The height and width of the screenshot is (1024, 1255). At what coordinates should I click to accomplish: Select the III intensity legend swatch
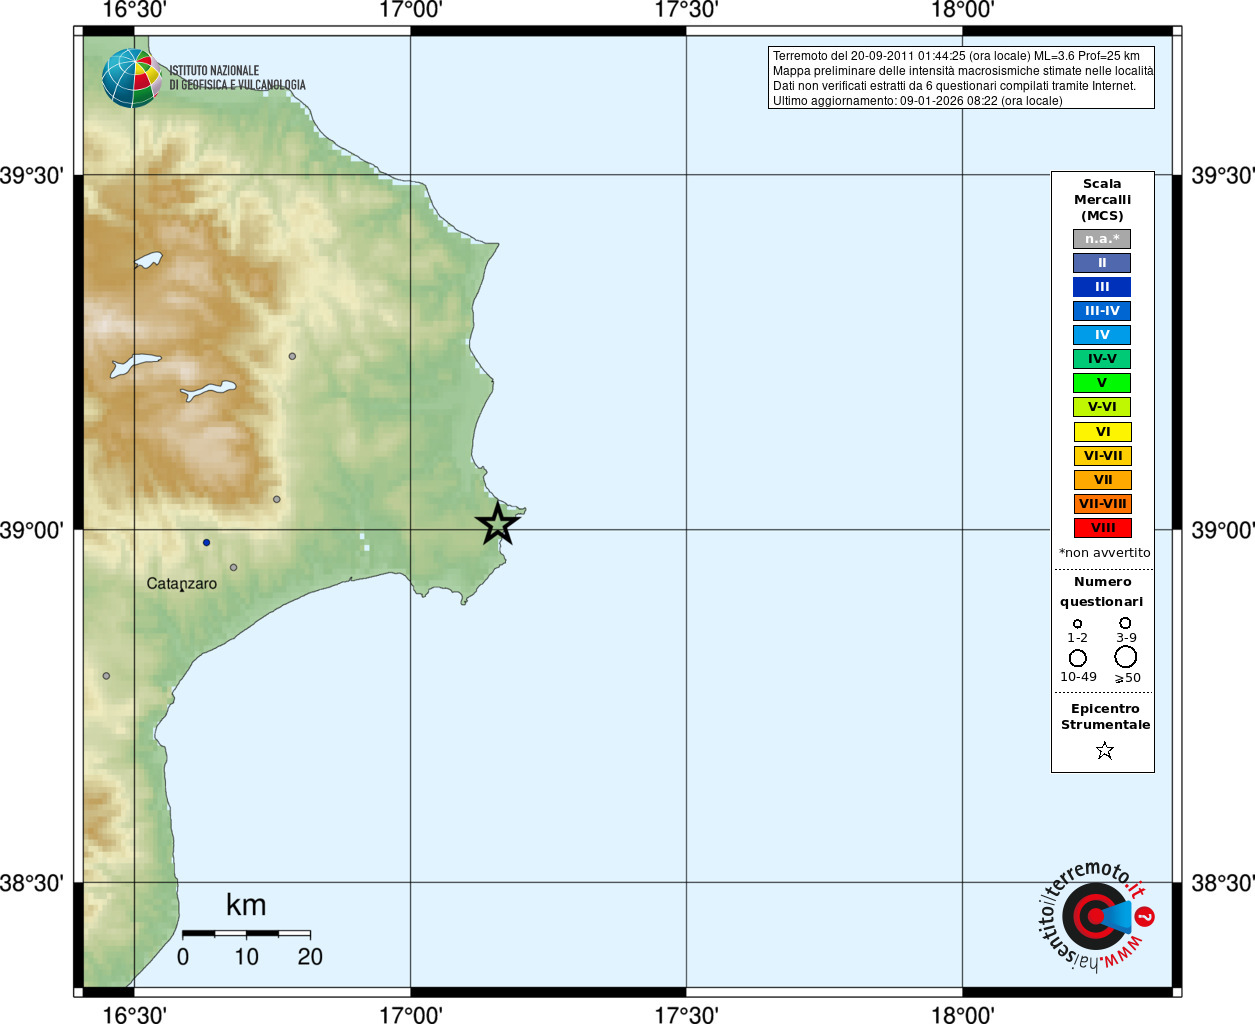click(1102, 287)
